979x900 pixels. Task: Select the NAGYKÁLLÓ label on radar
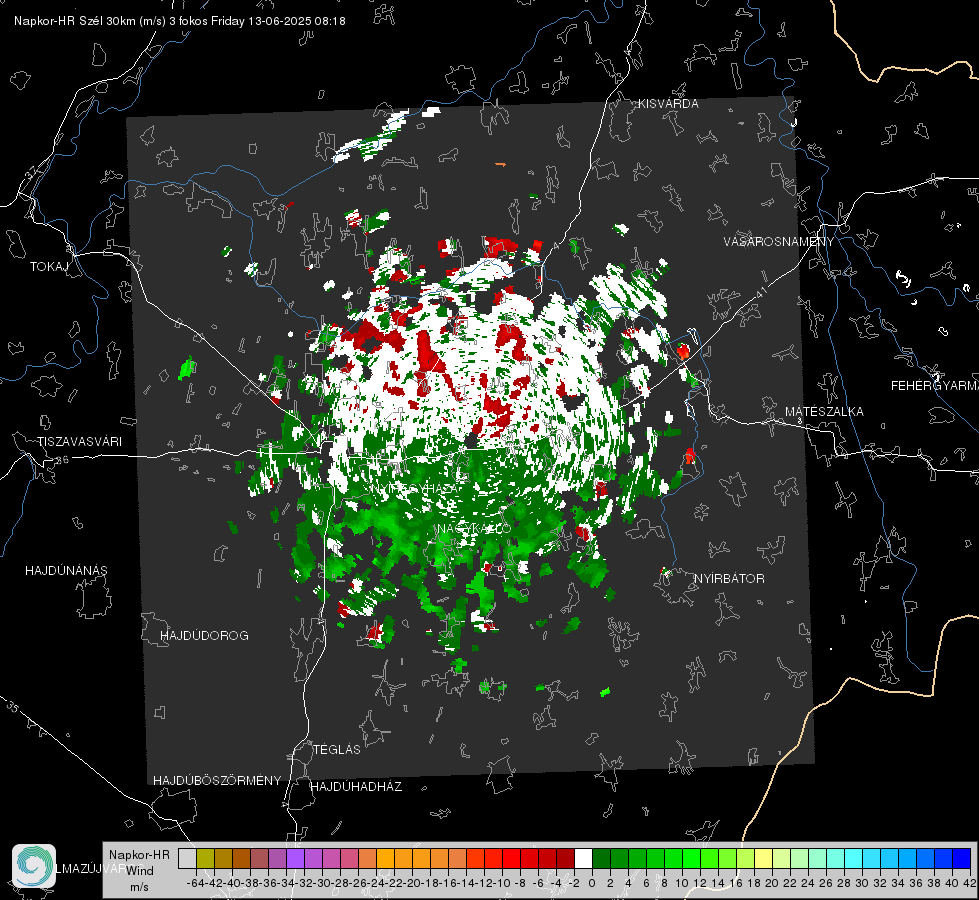click(x=474, y=528)
